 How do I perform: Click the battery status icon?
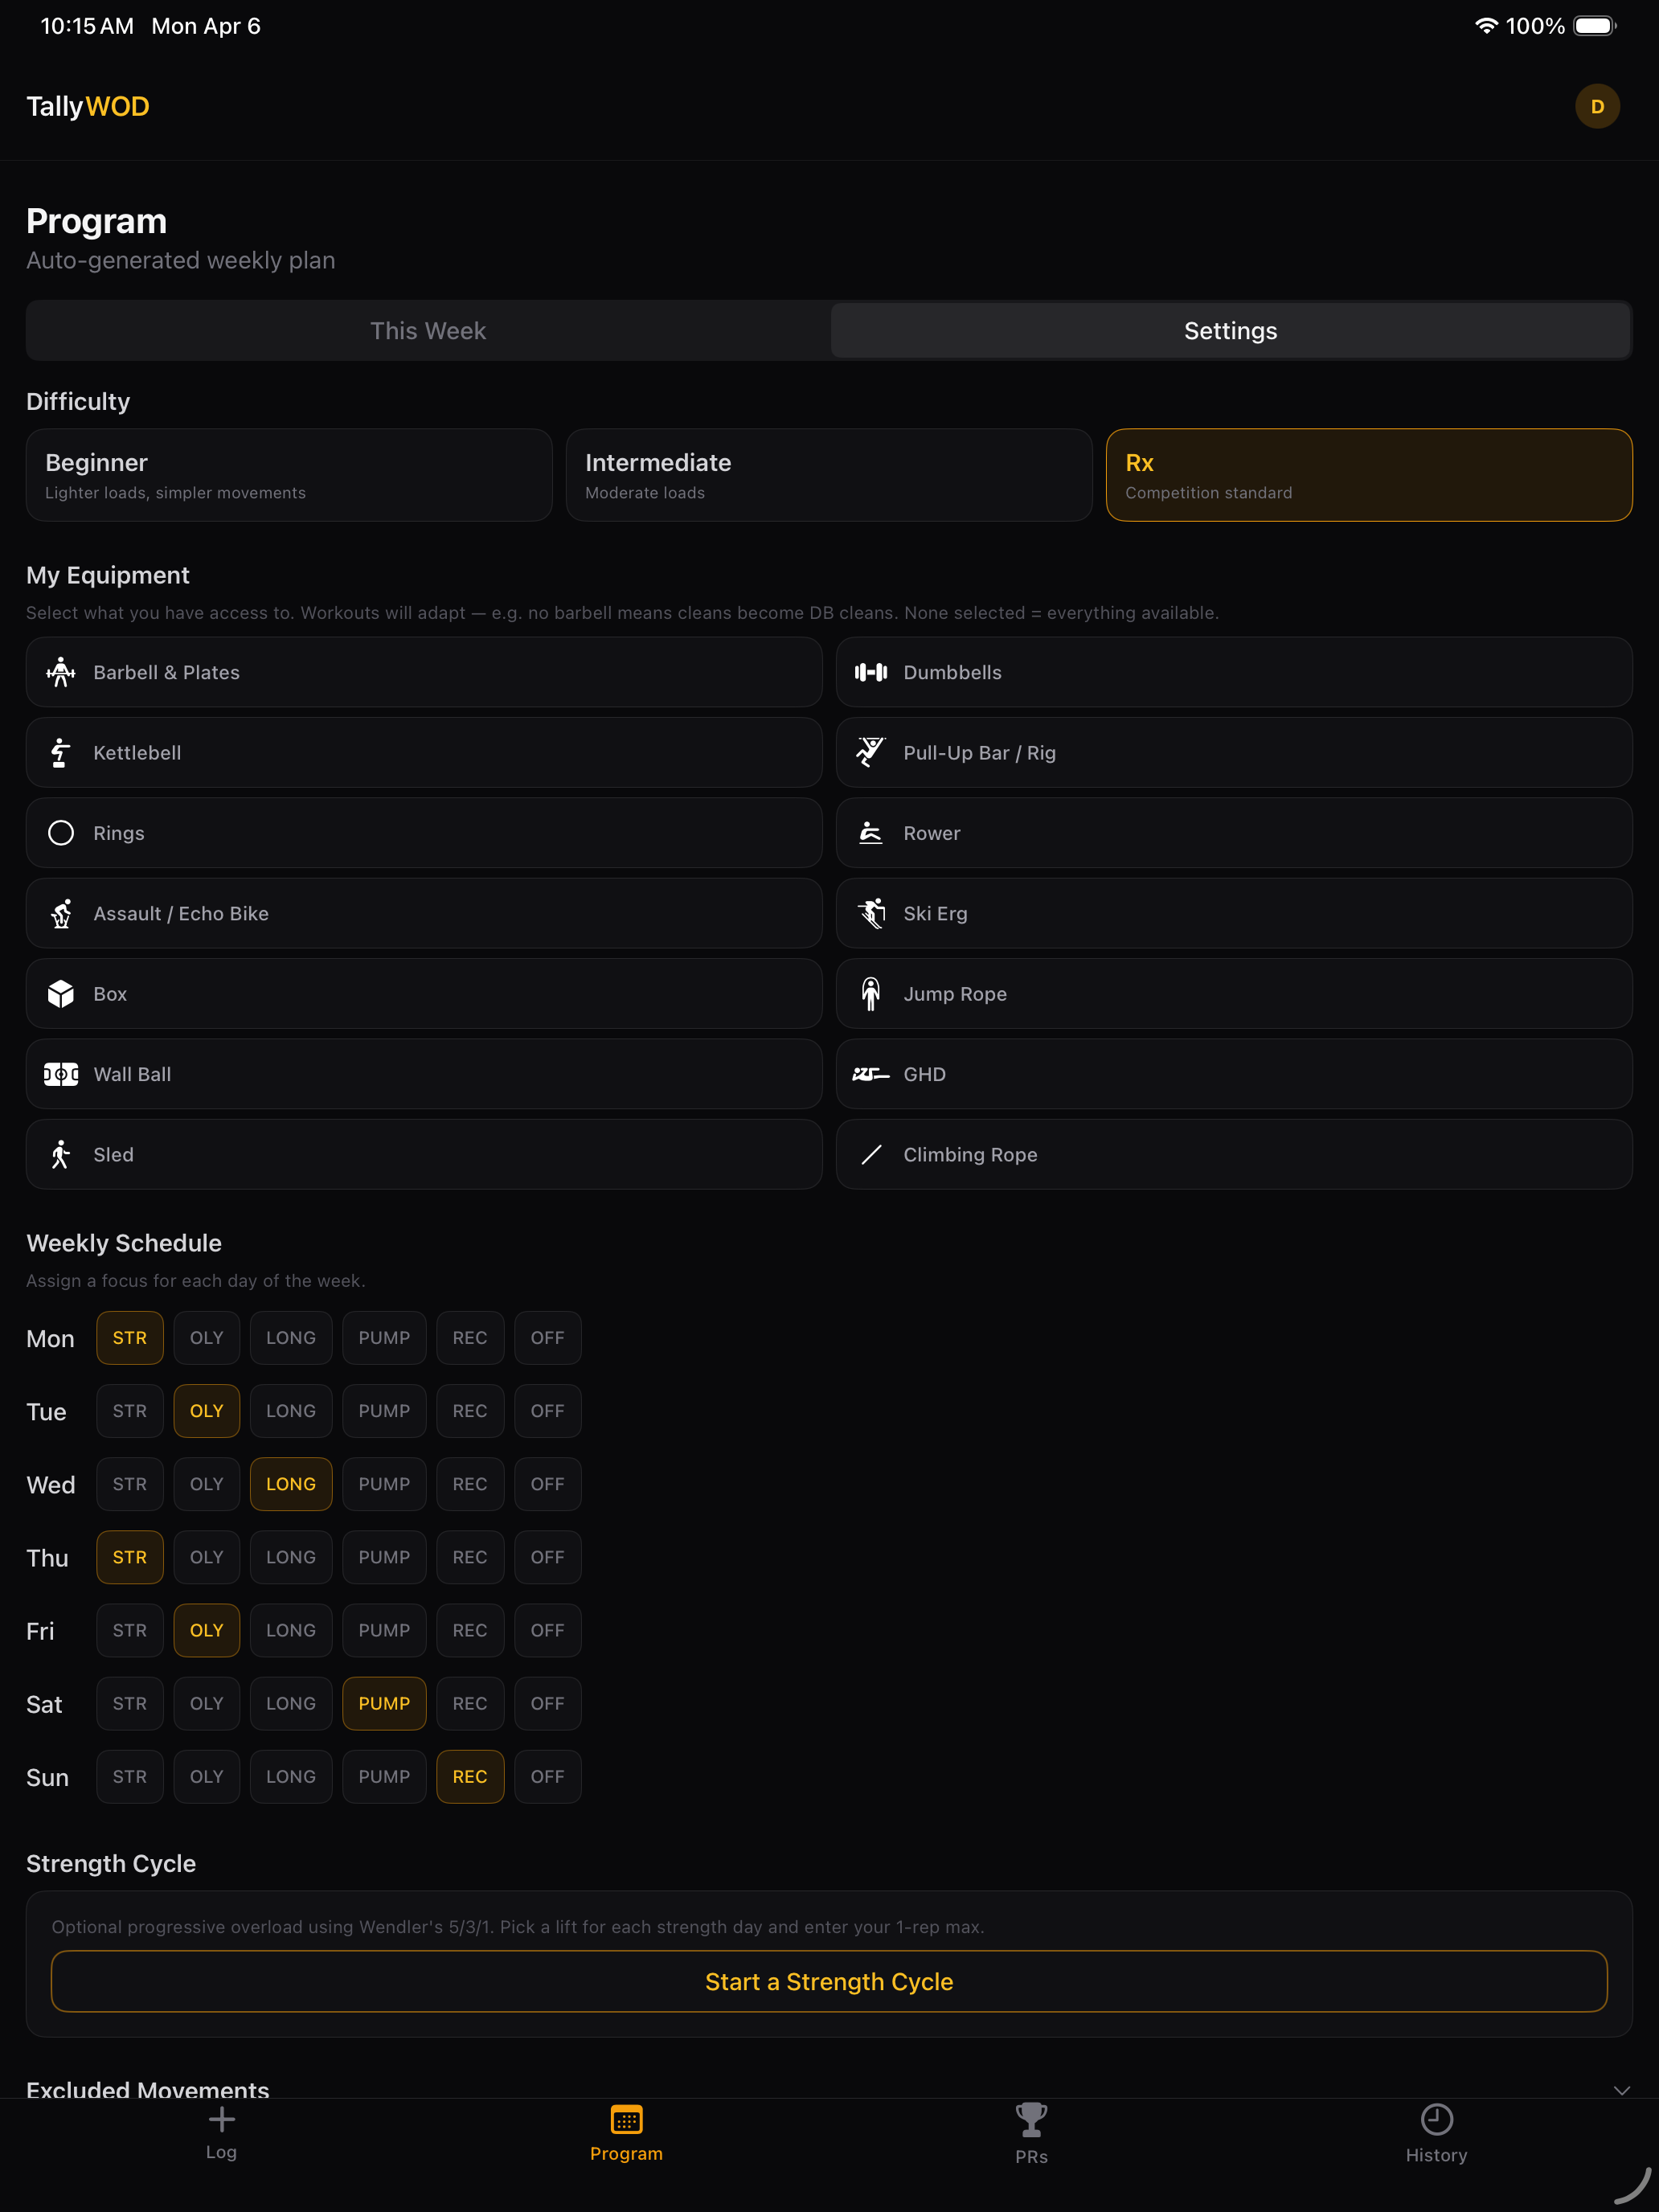1595,26
